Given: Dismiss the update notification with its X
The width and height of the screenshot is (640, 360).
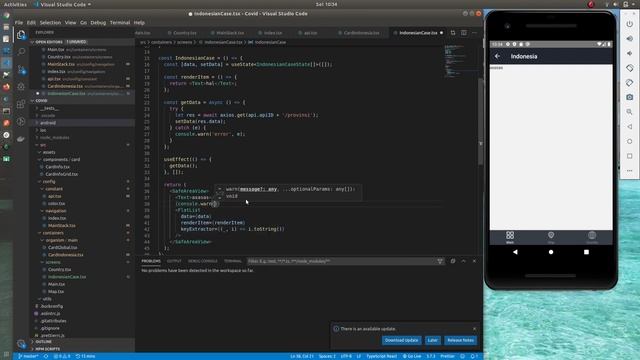Looking at the screenshot, I should click(x=474, y=329).
